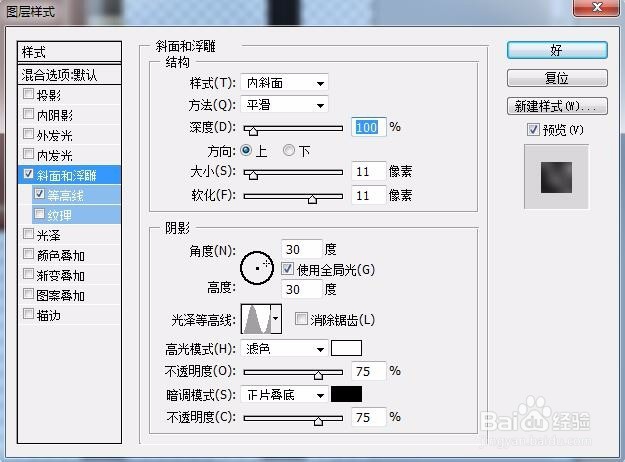Select the 样式 header in the list
Image resolution: width=625 pixels, height=462 pixels.
coord(69,52)
